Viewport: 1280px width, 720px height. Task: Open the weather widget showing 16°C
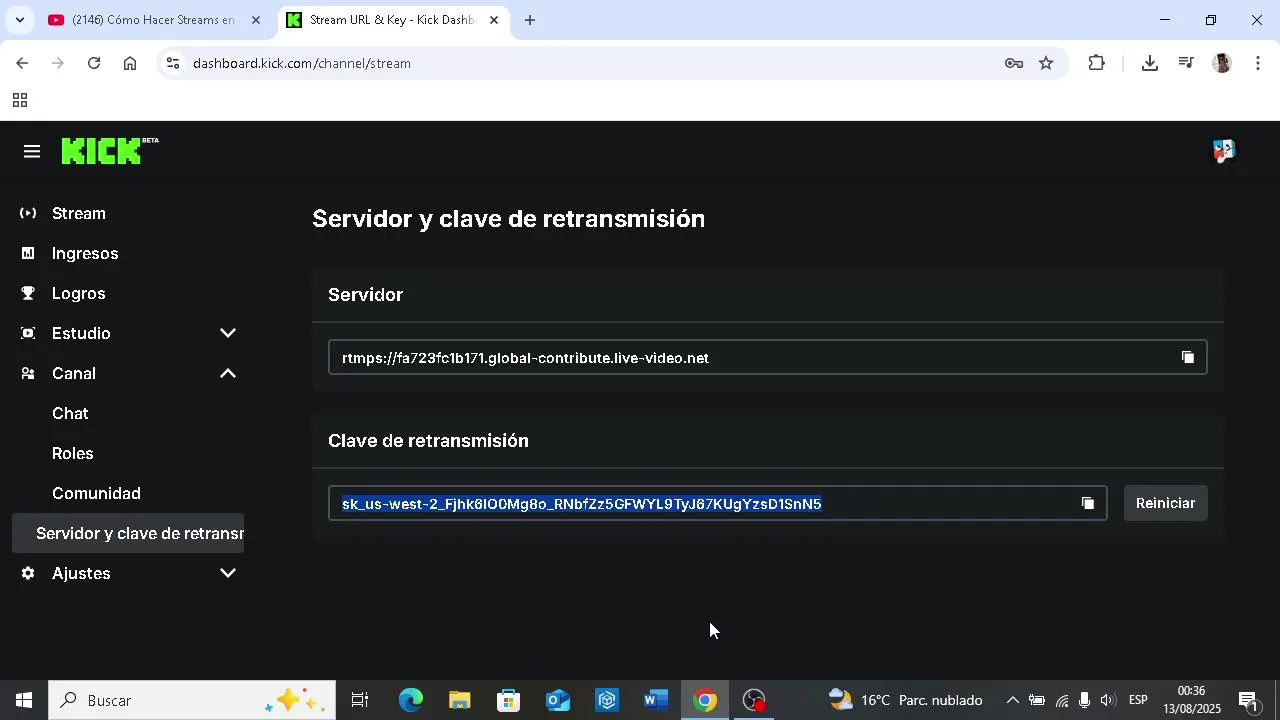[x=906, y=700]
